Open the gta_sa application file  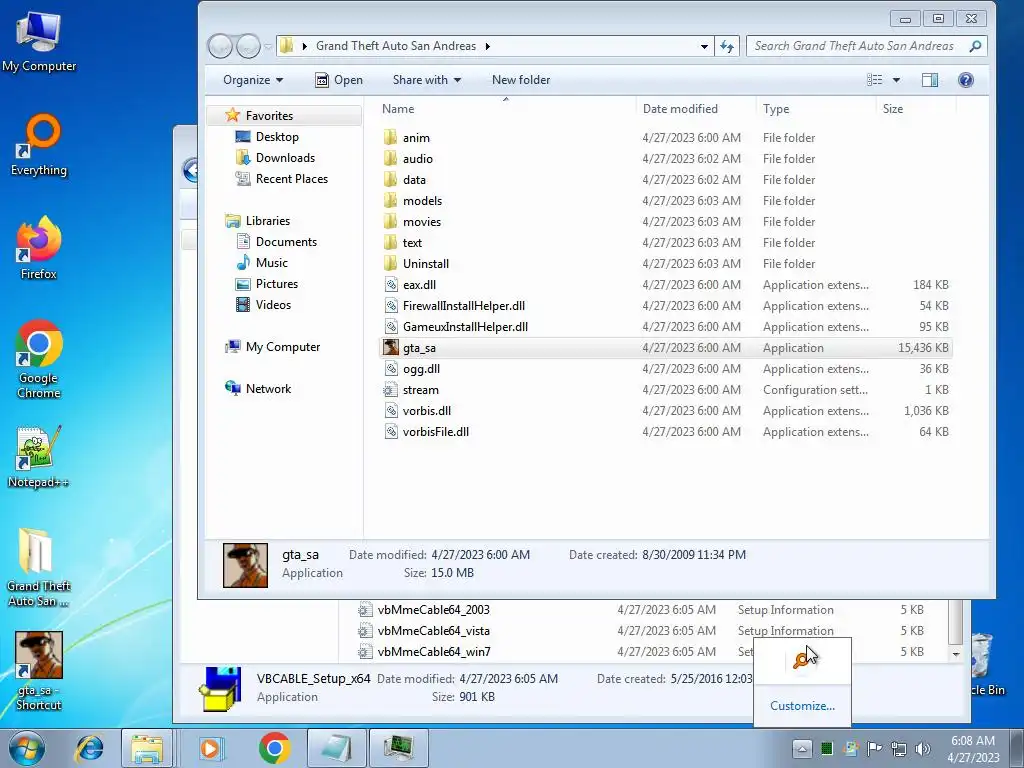666,347
